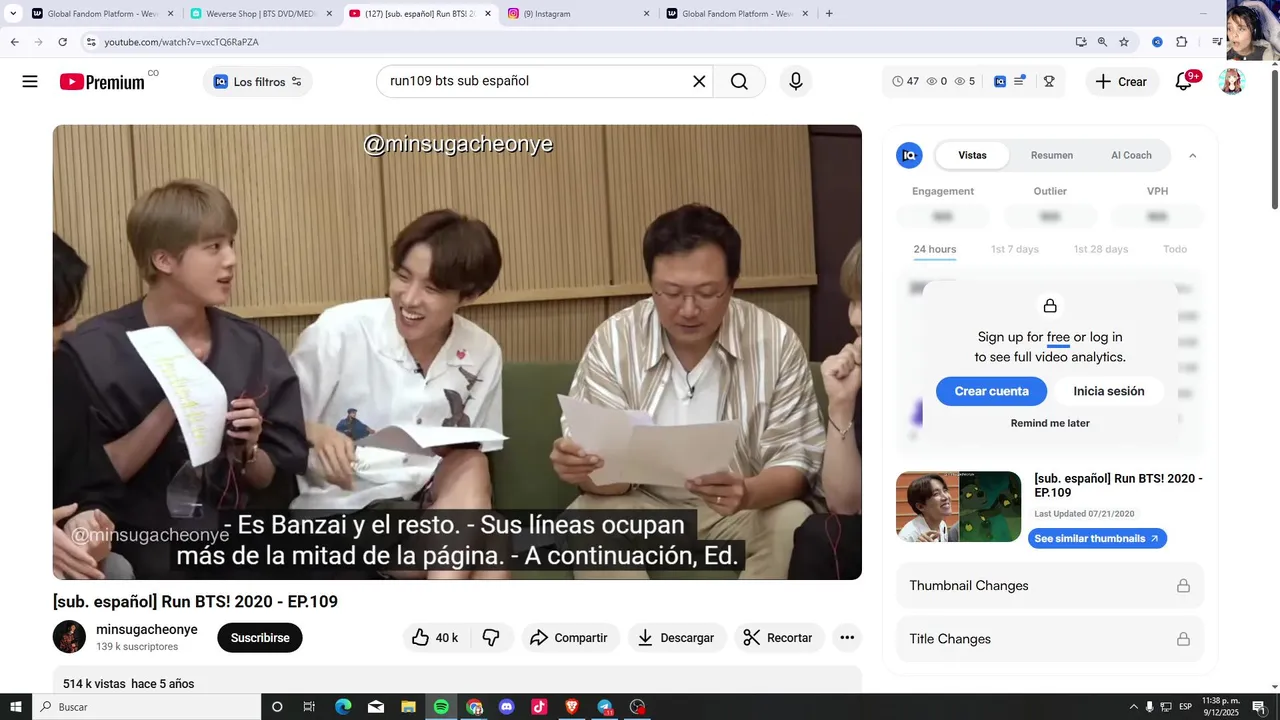This screenshot has height=720, width=1280.
Task: Click the Recortar clip button
Action: 778,638
